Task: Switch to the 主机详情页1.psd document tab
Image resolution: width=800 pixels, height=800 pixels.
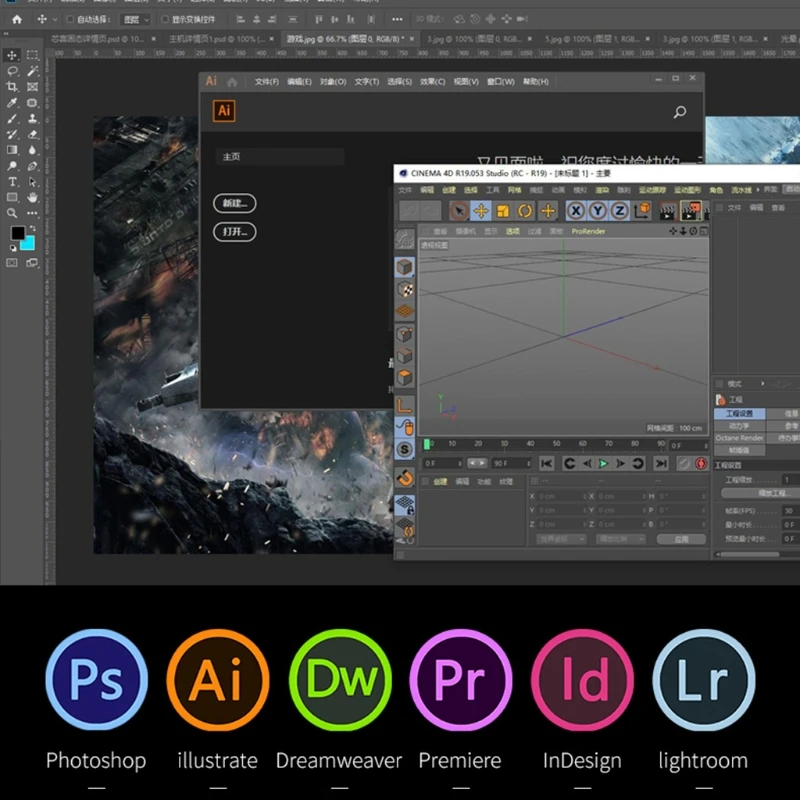Action: [x=213, y=39]
